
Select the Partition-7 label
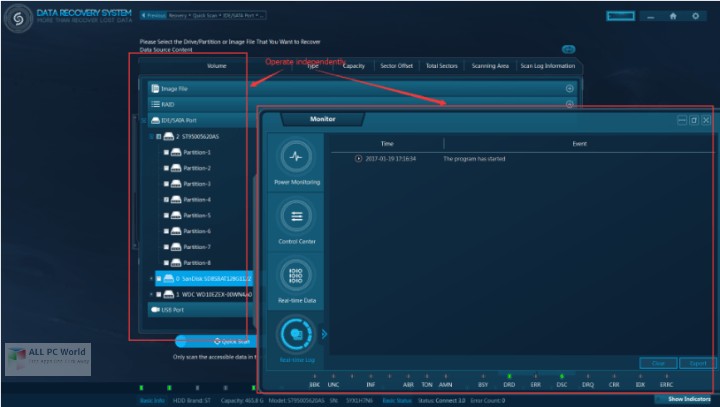(197, 247)
